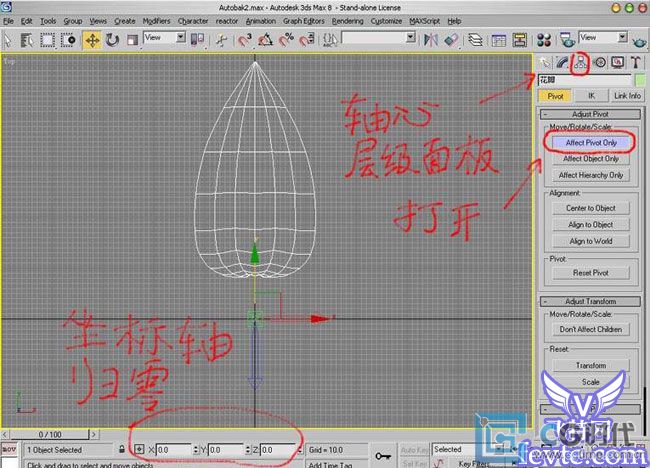The height and width of the screenshot is (468, 650).
Task: Click the Center to Object button
Action: click(590, 208)
